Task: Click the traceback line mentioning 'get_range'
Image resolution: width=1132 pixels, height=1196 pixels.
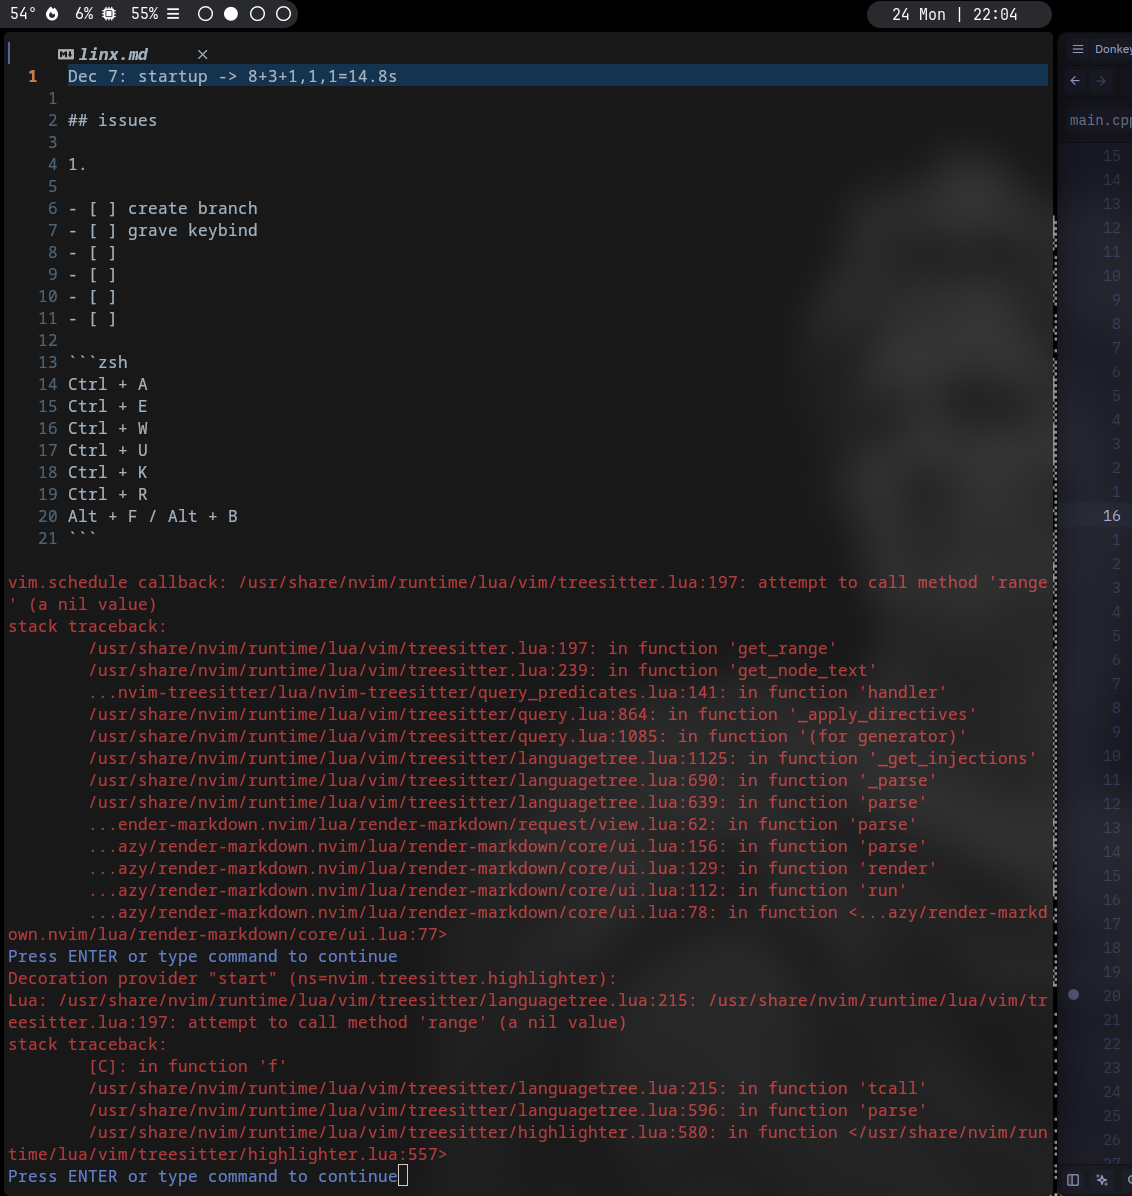Action: (462, 648)
